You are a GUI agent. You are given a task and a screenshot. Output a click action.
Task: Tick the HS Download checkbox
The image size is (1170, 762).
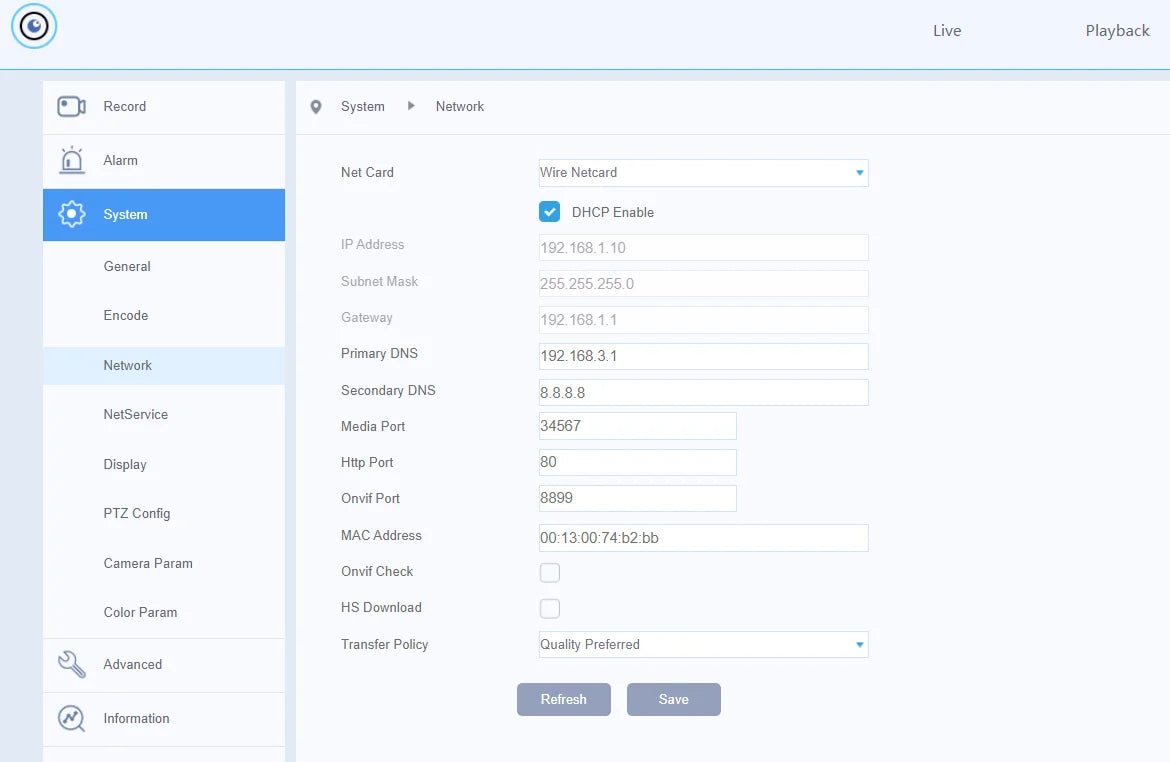point(550,608)
